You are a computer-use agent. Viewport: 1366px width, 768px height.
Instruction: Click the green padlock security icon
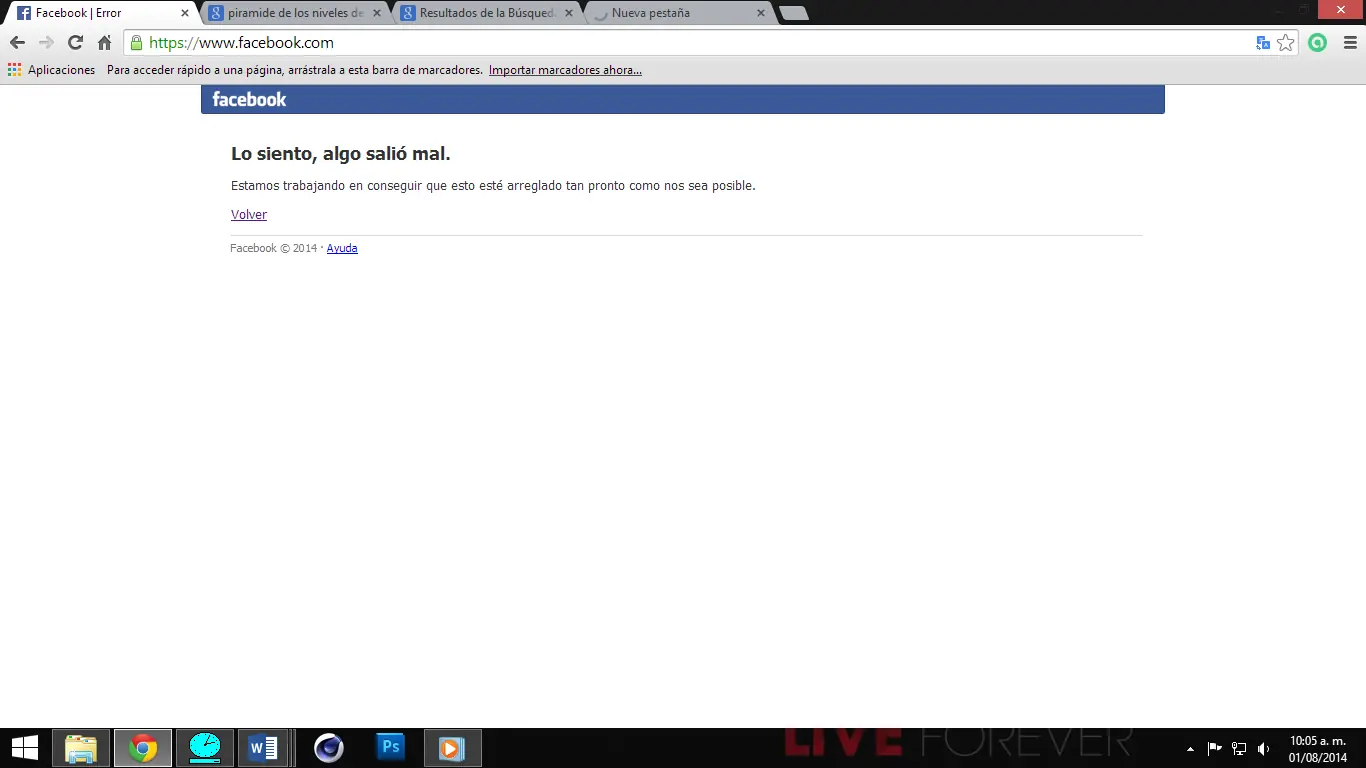pos(137,43)
